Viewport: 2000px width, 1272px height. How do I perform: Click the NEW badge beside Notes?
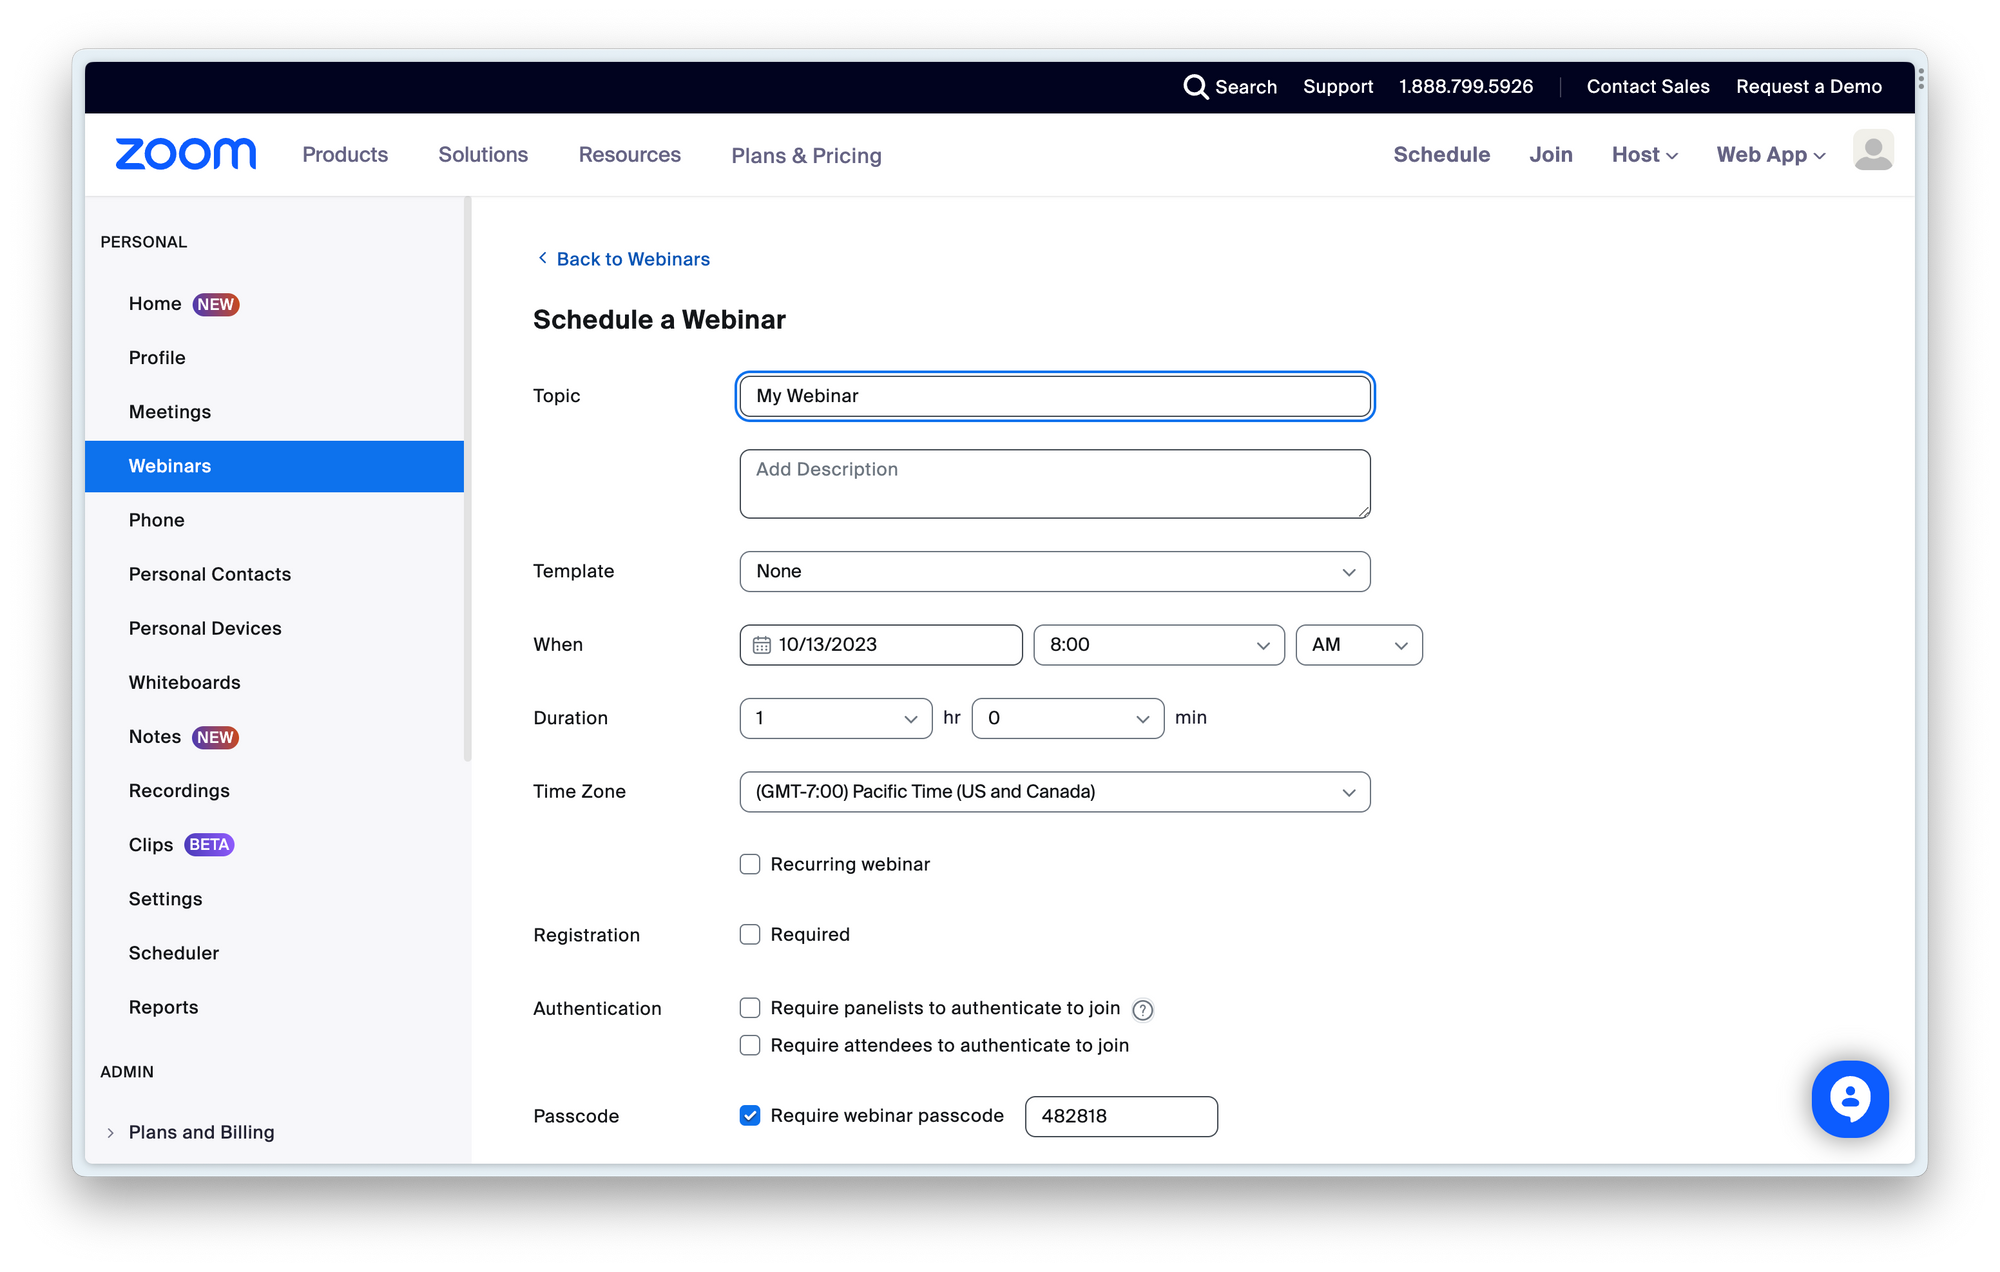216,737
